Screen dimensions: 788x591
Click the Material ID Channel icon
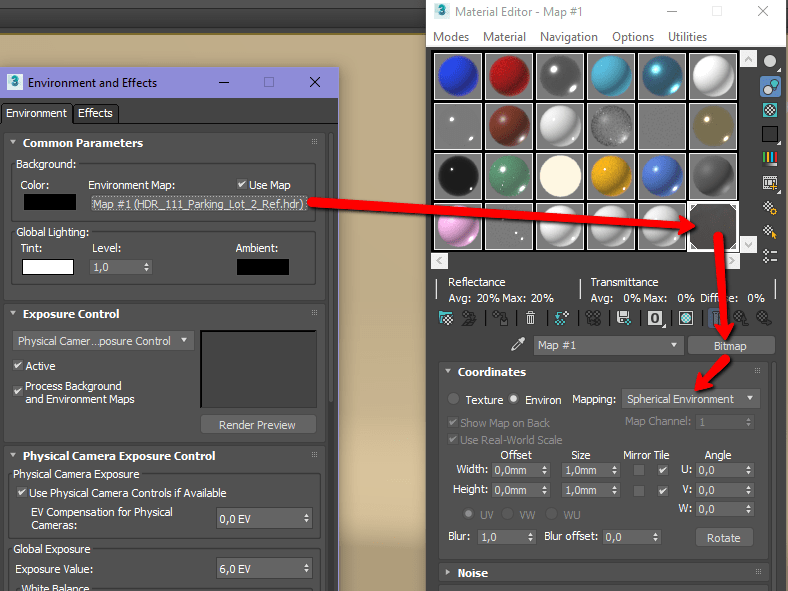tap(655, 318)
